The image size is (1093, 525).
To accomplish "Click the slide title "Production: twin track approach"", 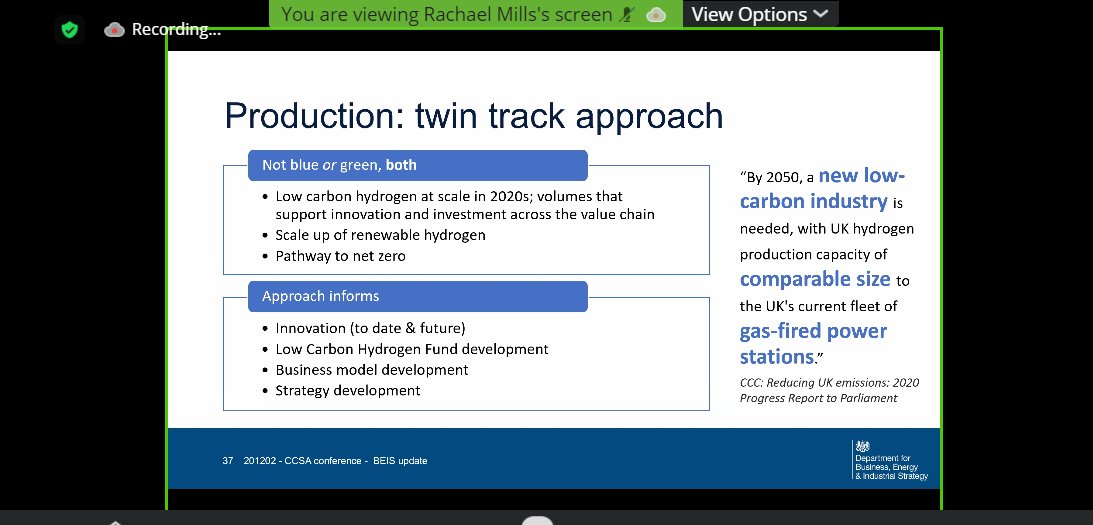I will [473, 116].
